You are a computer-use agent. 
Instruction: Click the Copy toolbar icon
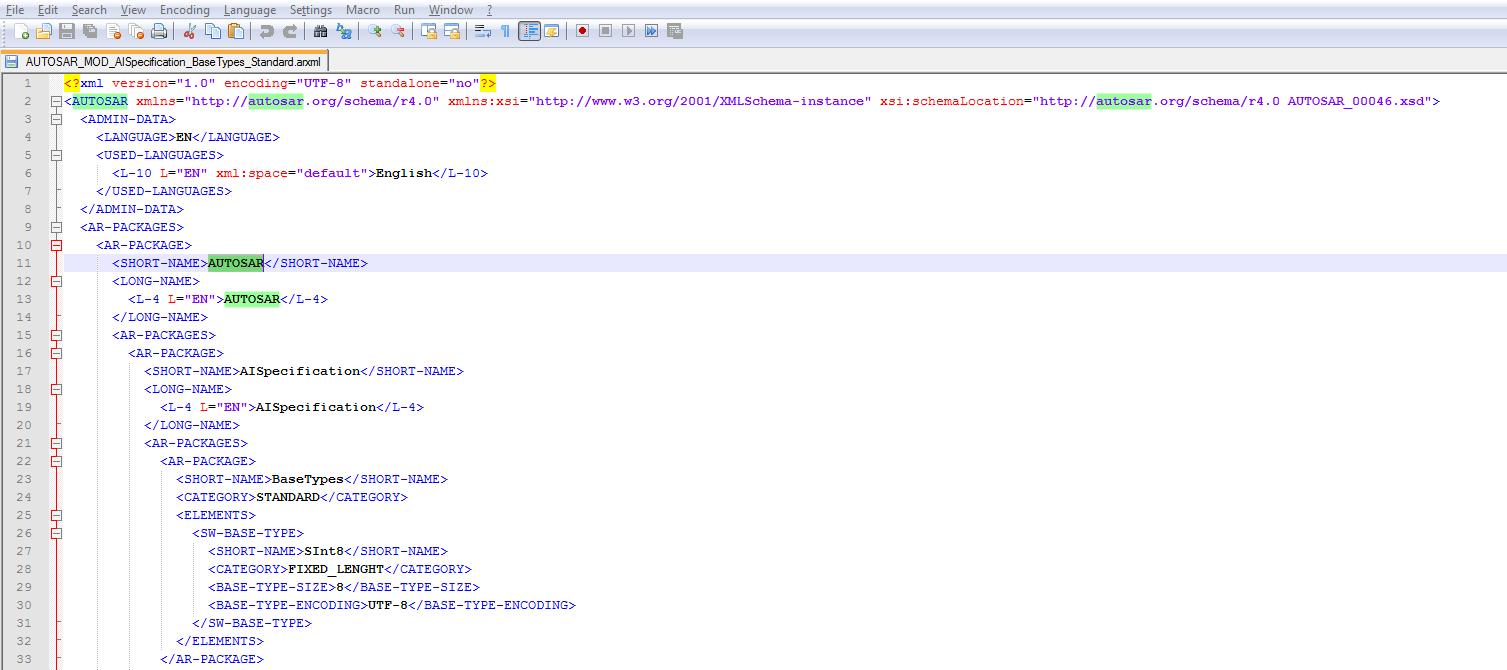212,31
